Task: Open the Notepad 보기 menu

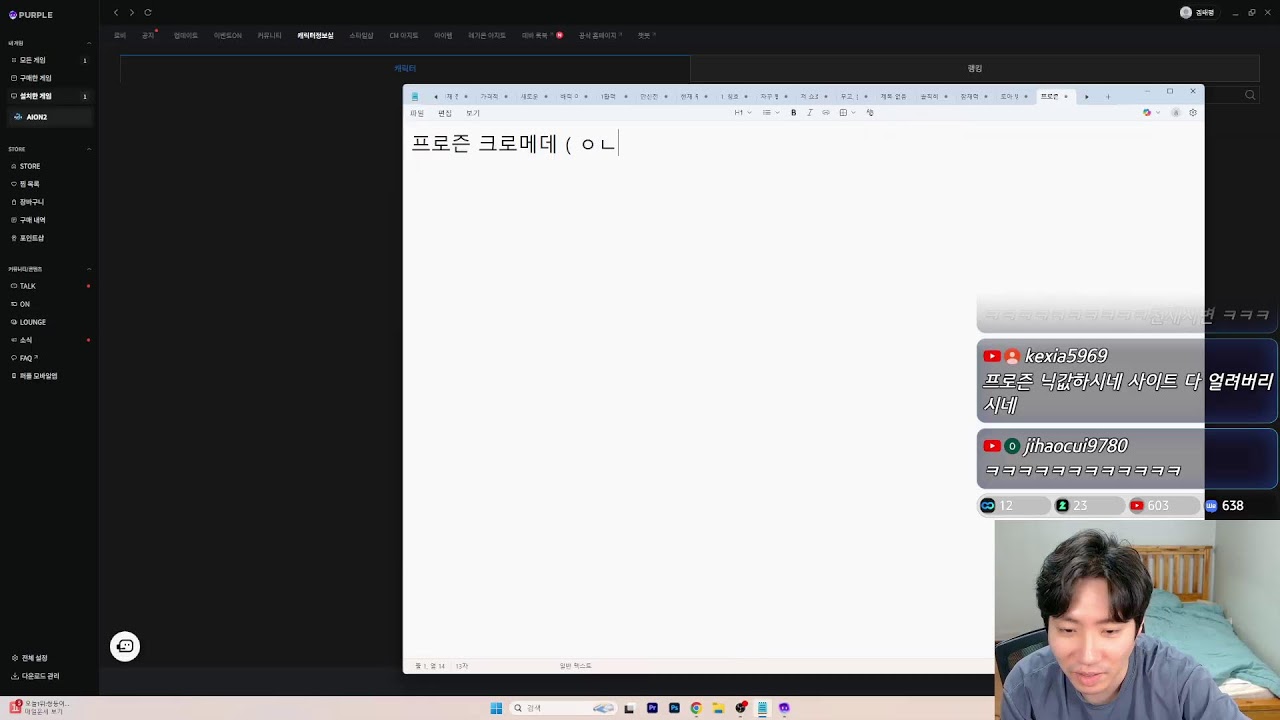Action: pyautogui.click(x=473, y=113)
